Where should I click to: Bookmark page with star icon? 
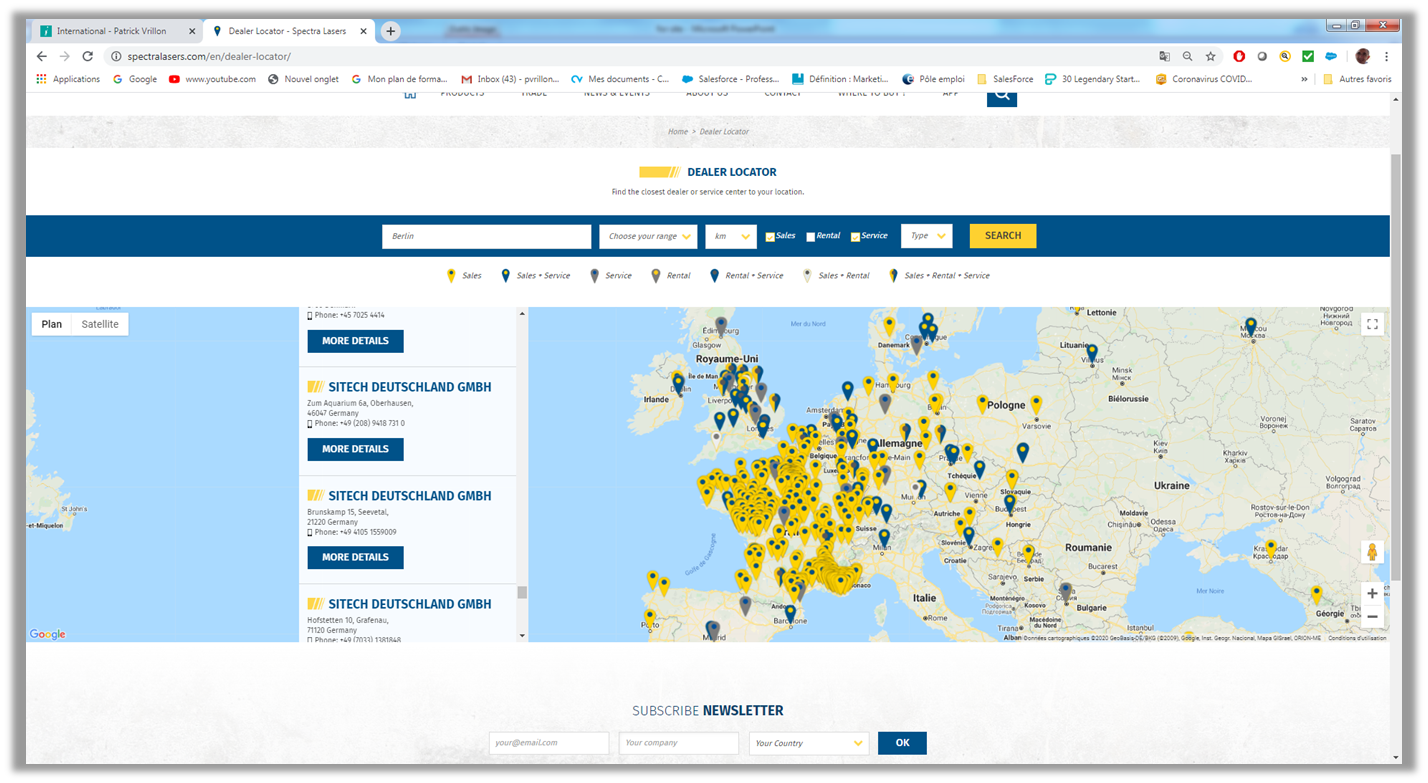[1210, 56]
